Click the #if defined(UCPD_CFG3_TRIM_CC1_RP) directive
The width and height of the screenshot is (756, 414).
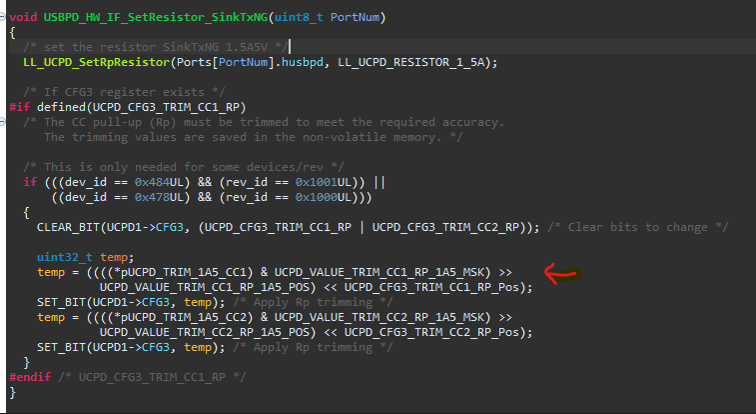pos(128,107)
